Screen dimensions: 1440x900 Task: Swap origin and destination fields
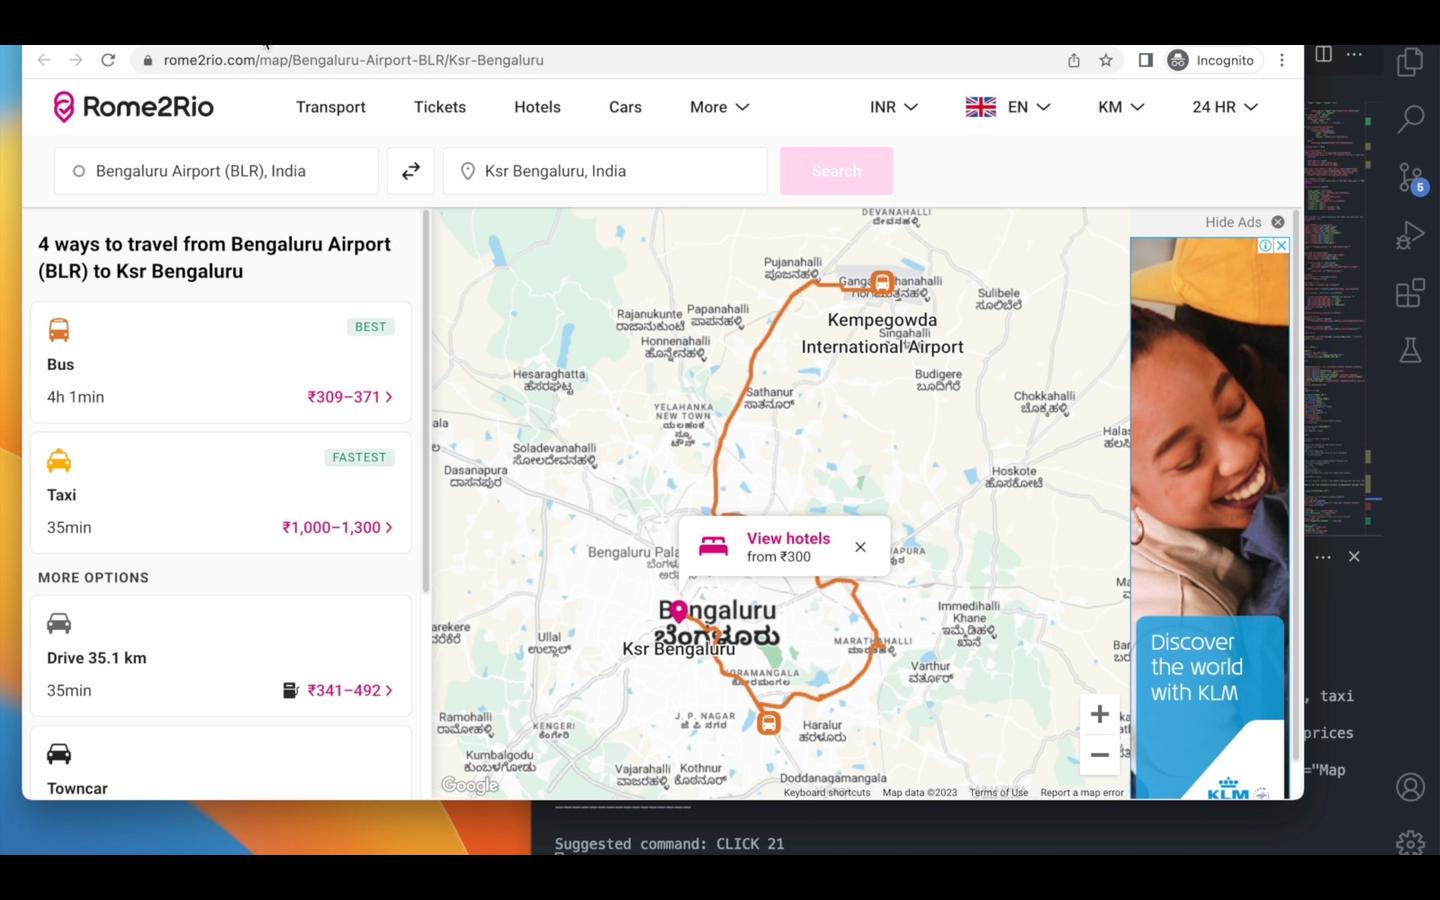tap(411, 171)
